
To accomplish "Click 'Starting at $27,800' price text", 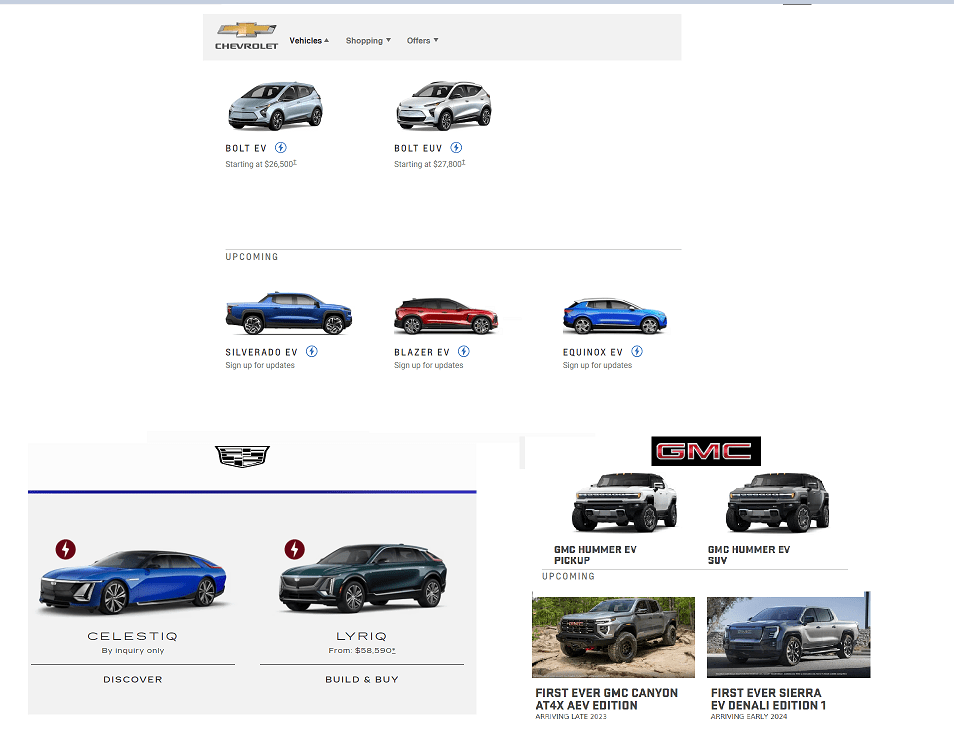I will point(430,164).
